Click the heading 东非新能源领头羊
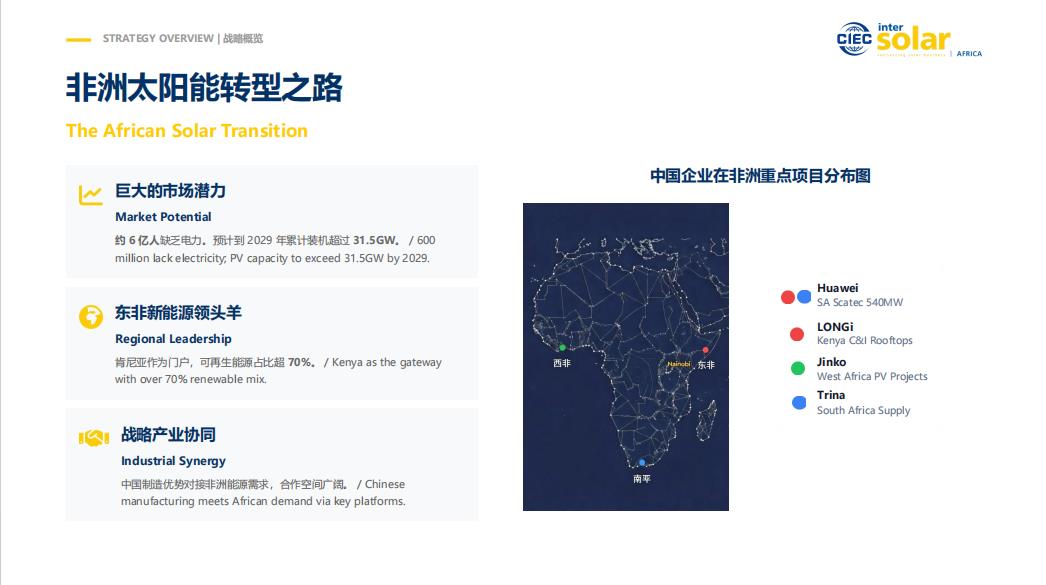Viewport: 1046px width, 585px height. (178, 313)
